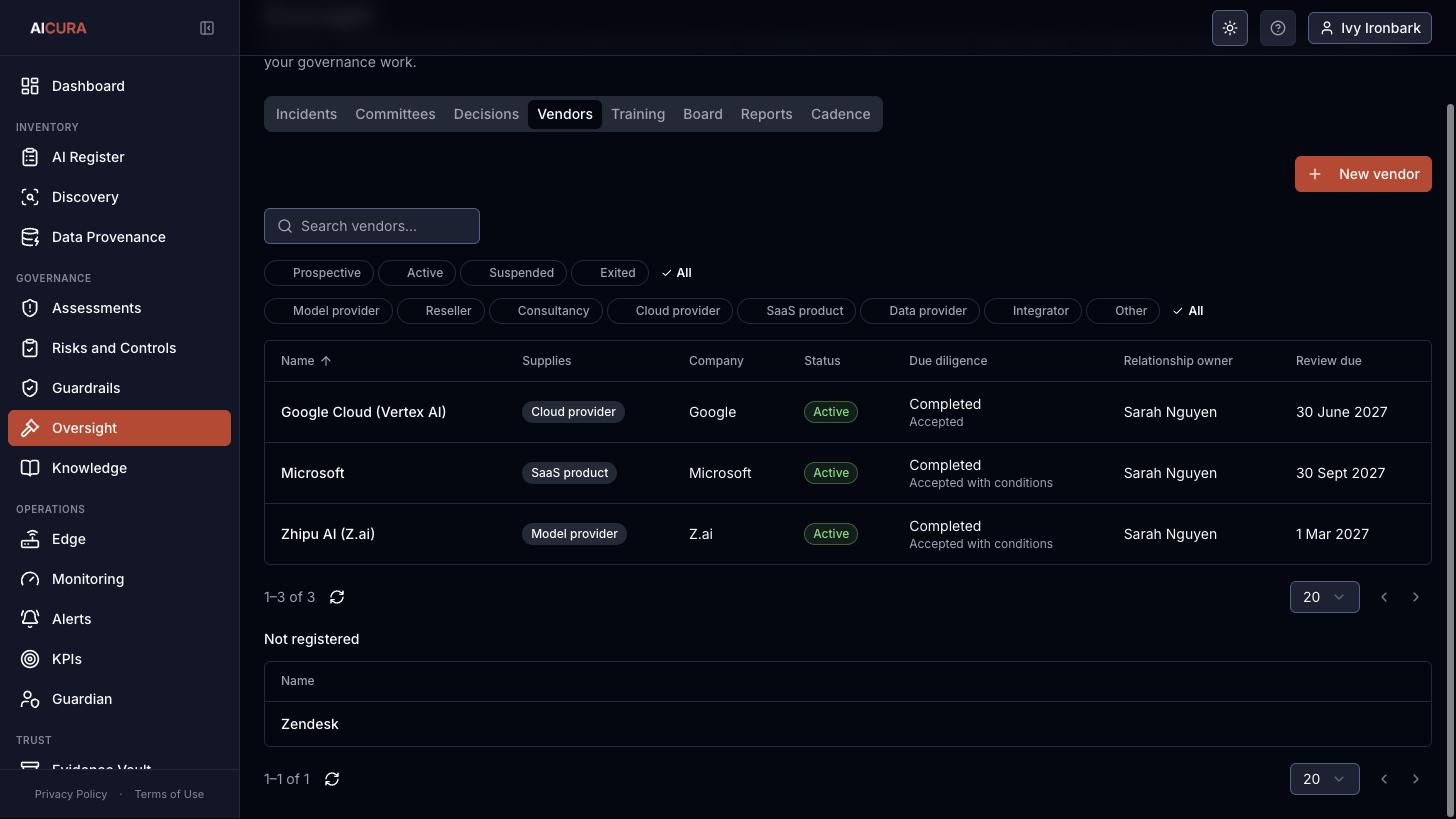Go to next vendors page
Image resolution: width=1456 pixels, height=819 pixels.
click(1416, 597)
